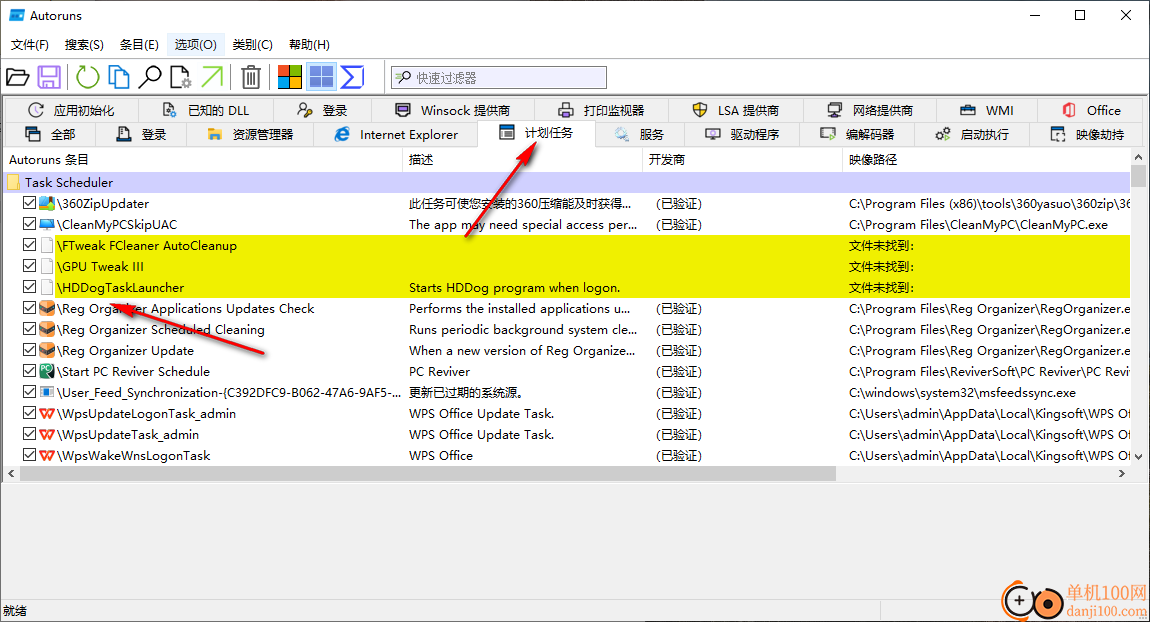Click the Task Scheduler folder icon
This screenshot has width=1150, height=622.
(x=13, y=182)
